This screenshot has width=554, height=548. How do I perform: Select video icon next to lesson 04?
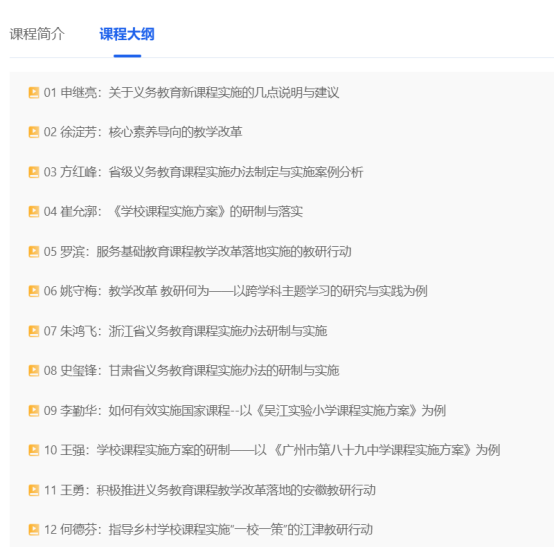click(x=34, y=212)
